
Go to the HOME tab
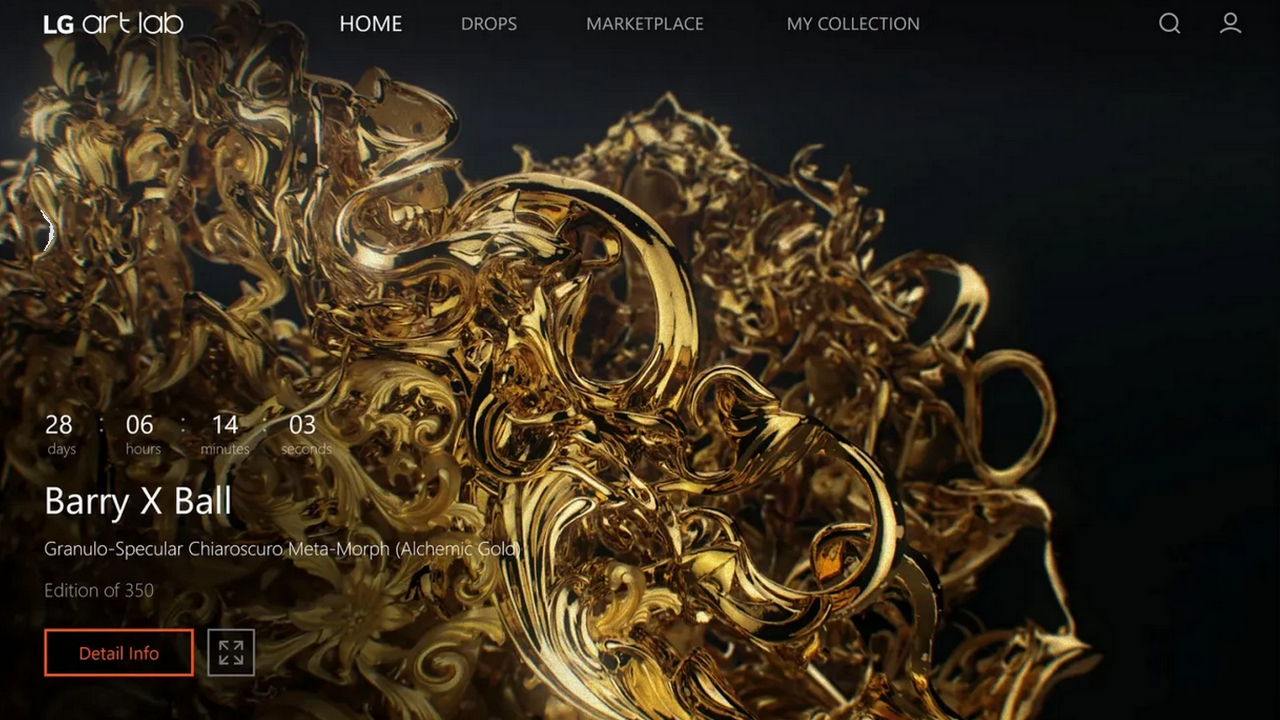pos(371,24)
